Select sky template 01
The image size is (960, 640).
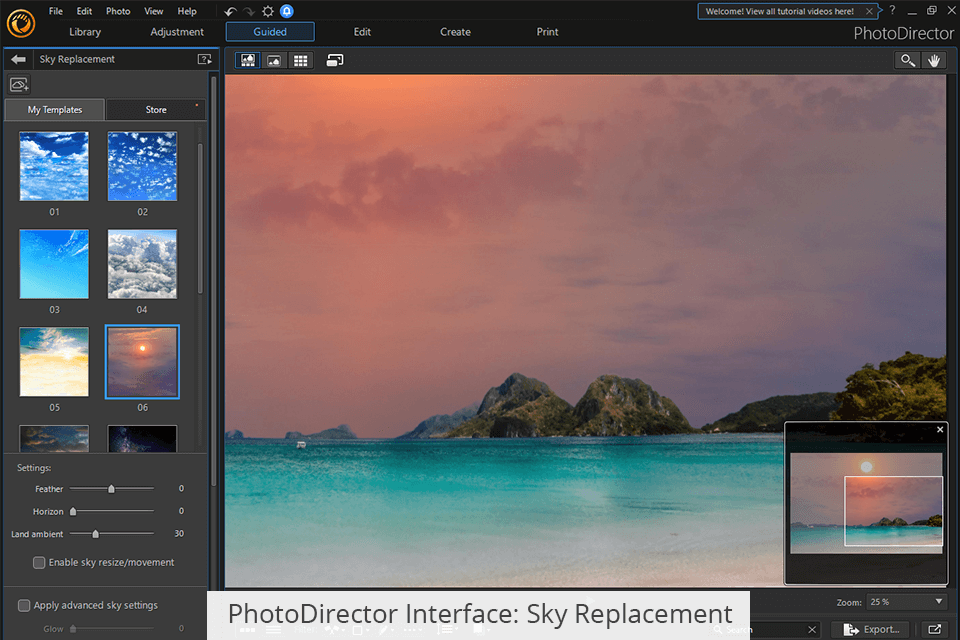[54, 166]
